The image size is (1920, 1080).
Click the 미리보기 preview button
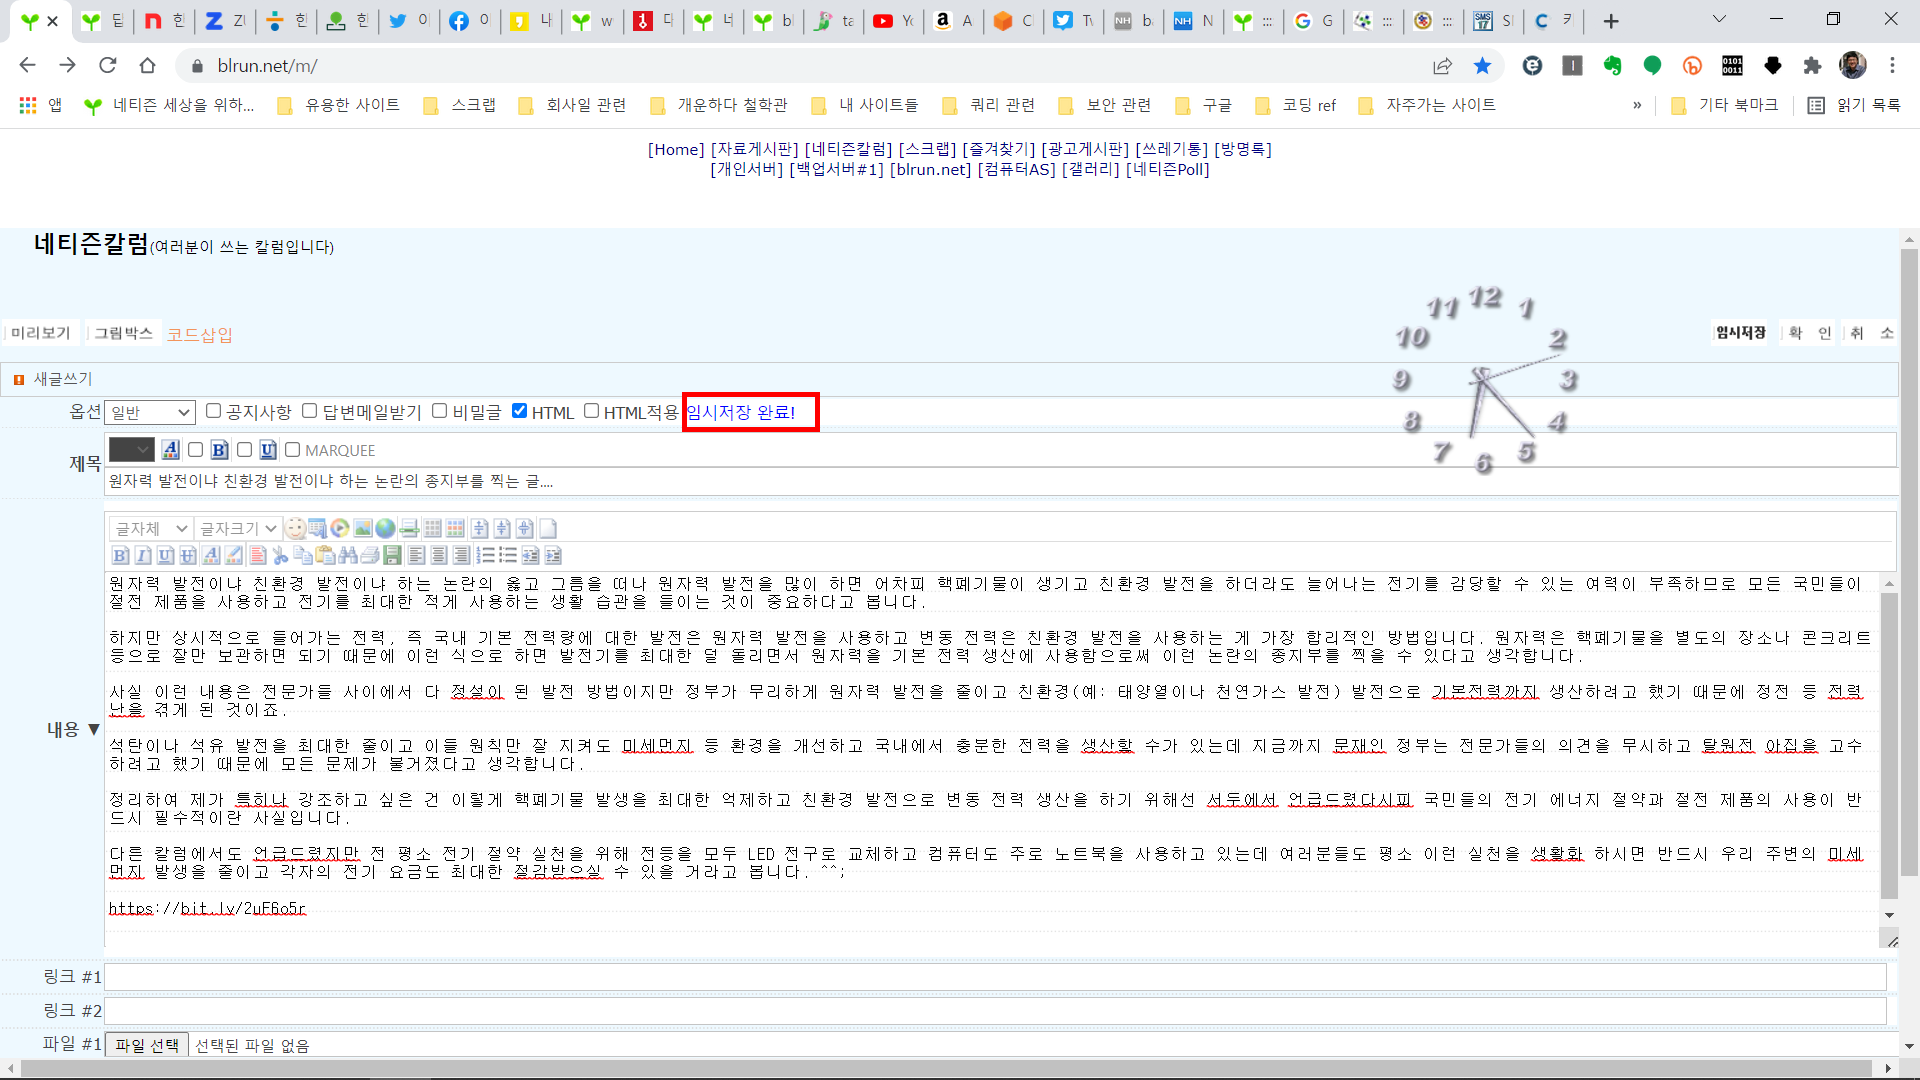pyautogui.click(x=41, y=333)
